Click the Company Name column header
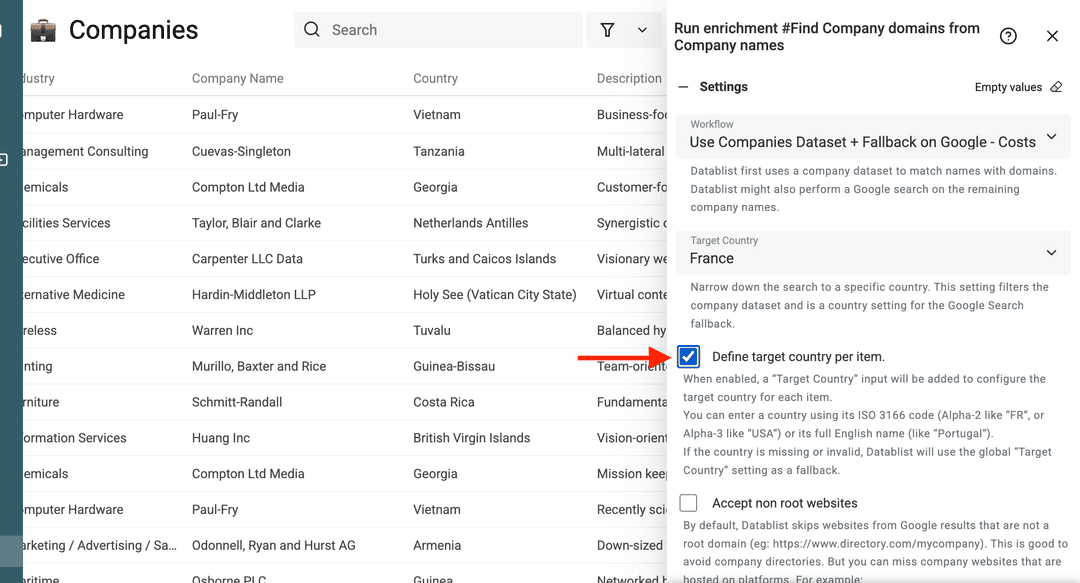The image size is (1080, 583). 237,78
